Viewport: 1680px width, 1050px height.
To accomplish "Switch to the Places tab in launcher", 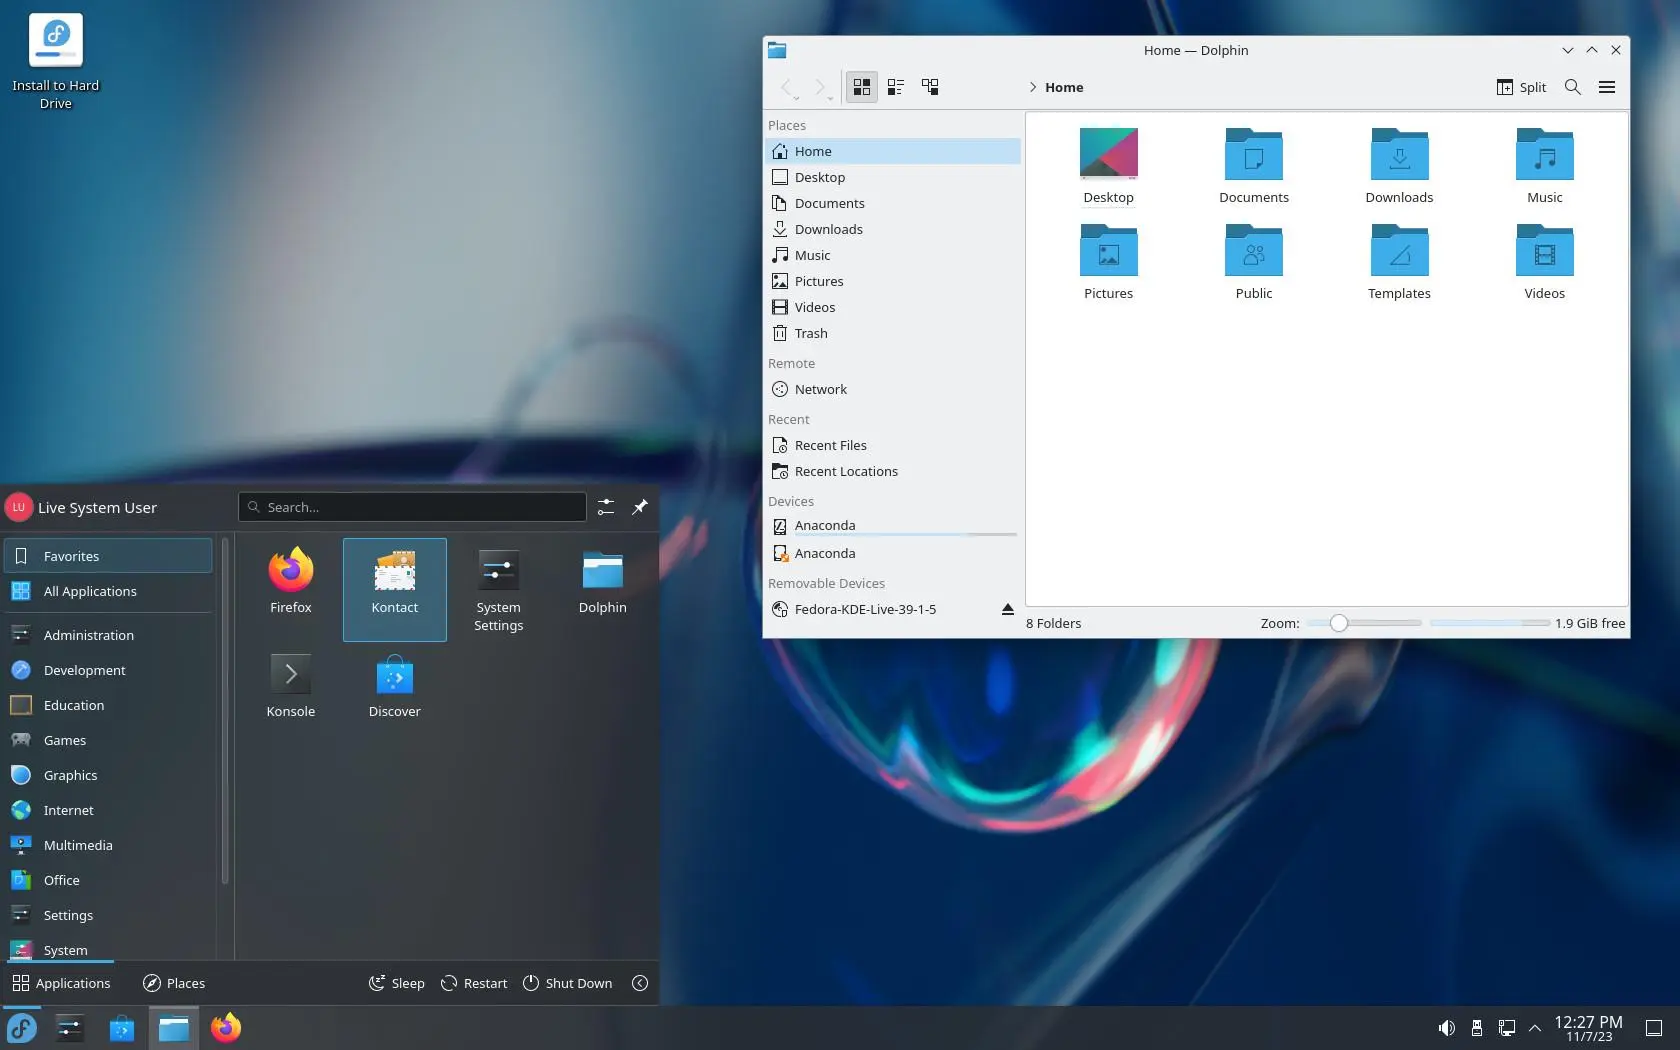I will (x=174, y=983).
